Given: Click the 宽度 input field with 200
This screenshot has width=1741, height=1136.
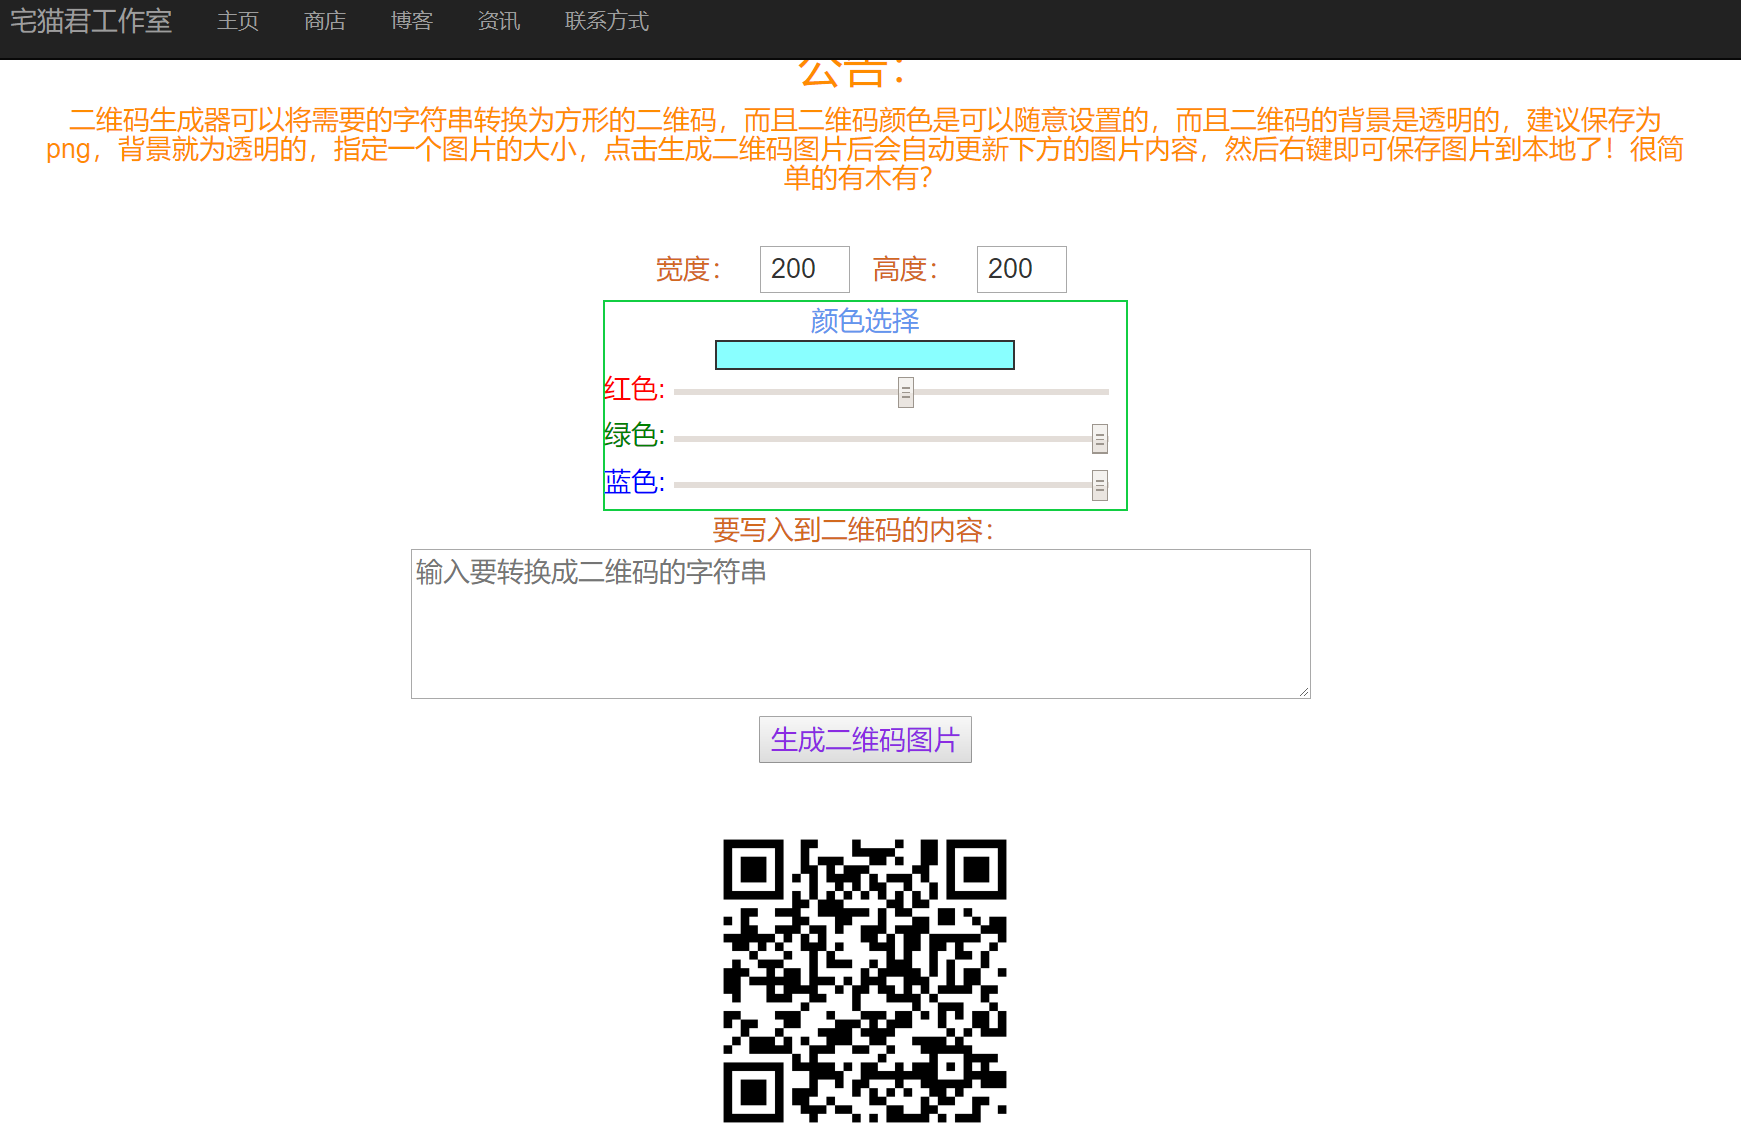Looking at the screenshot, I should pos(805,269).
